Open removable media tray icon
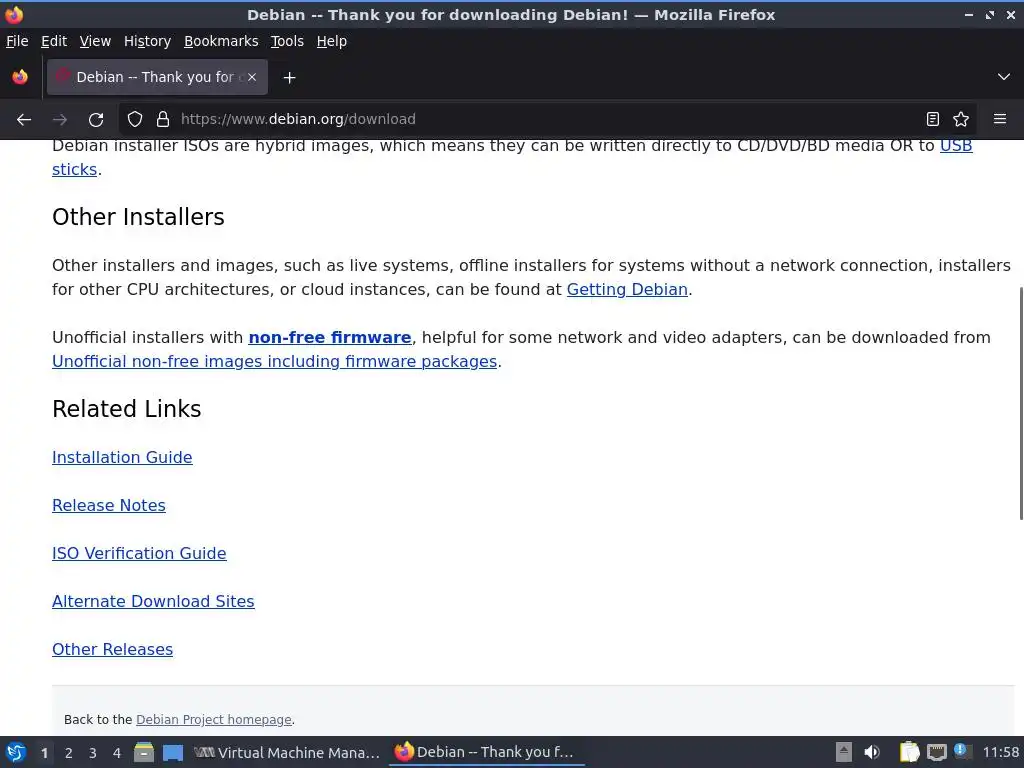 [844, 752]
